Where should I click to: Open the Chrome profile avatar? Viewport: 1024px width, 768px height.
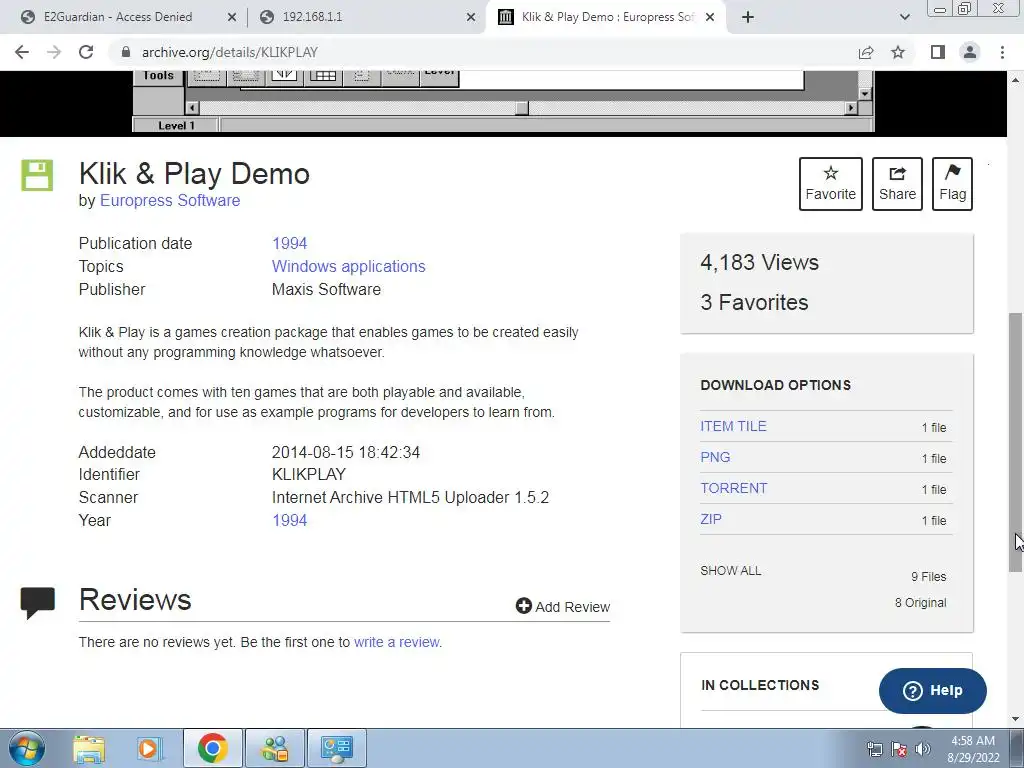970,52
